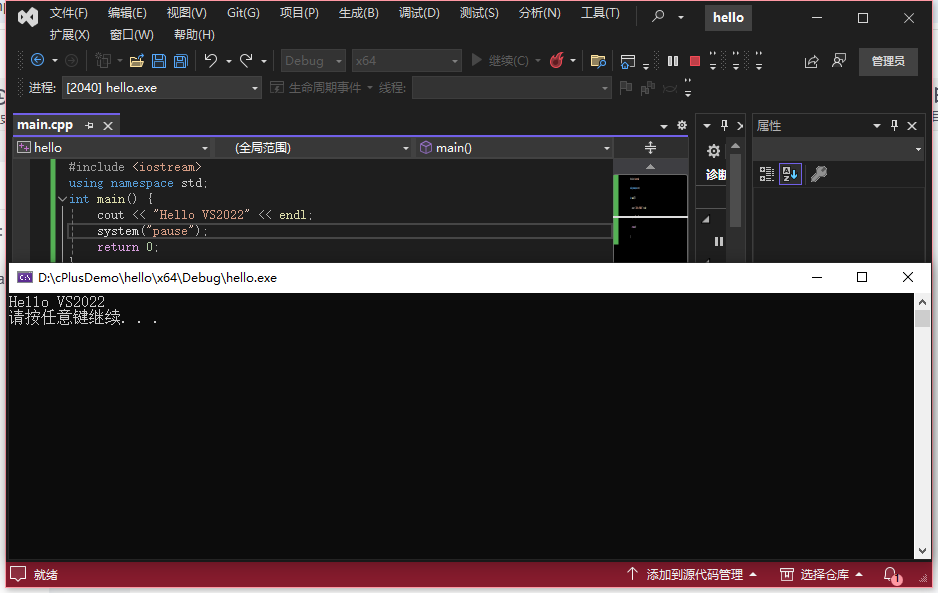This screenshot has height=593, width=938.
Task: Save main.cpp with the single disk icon
Action: (x=159, y=60)
